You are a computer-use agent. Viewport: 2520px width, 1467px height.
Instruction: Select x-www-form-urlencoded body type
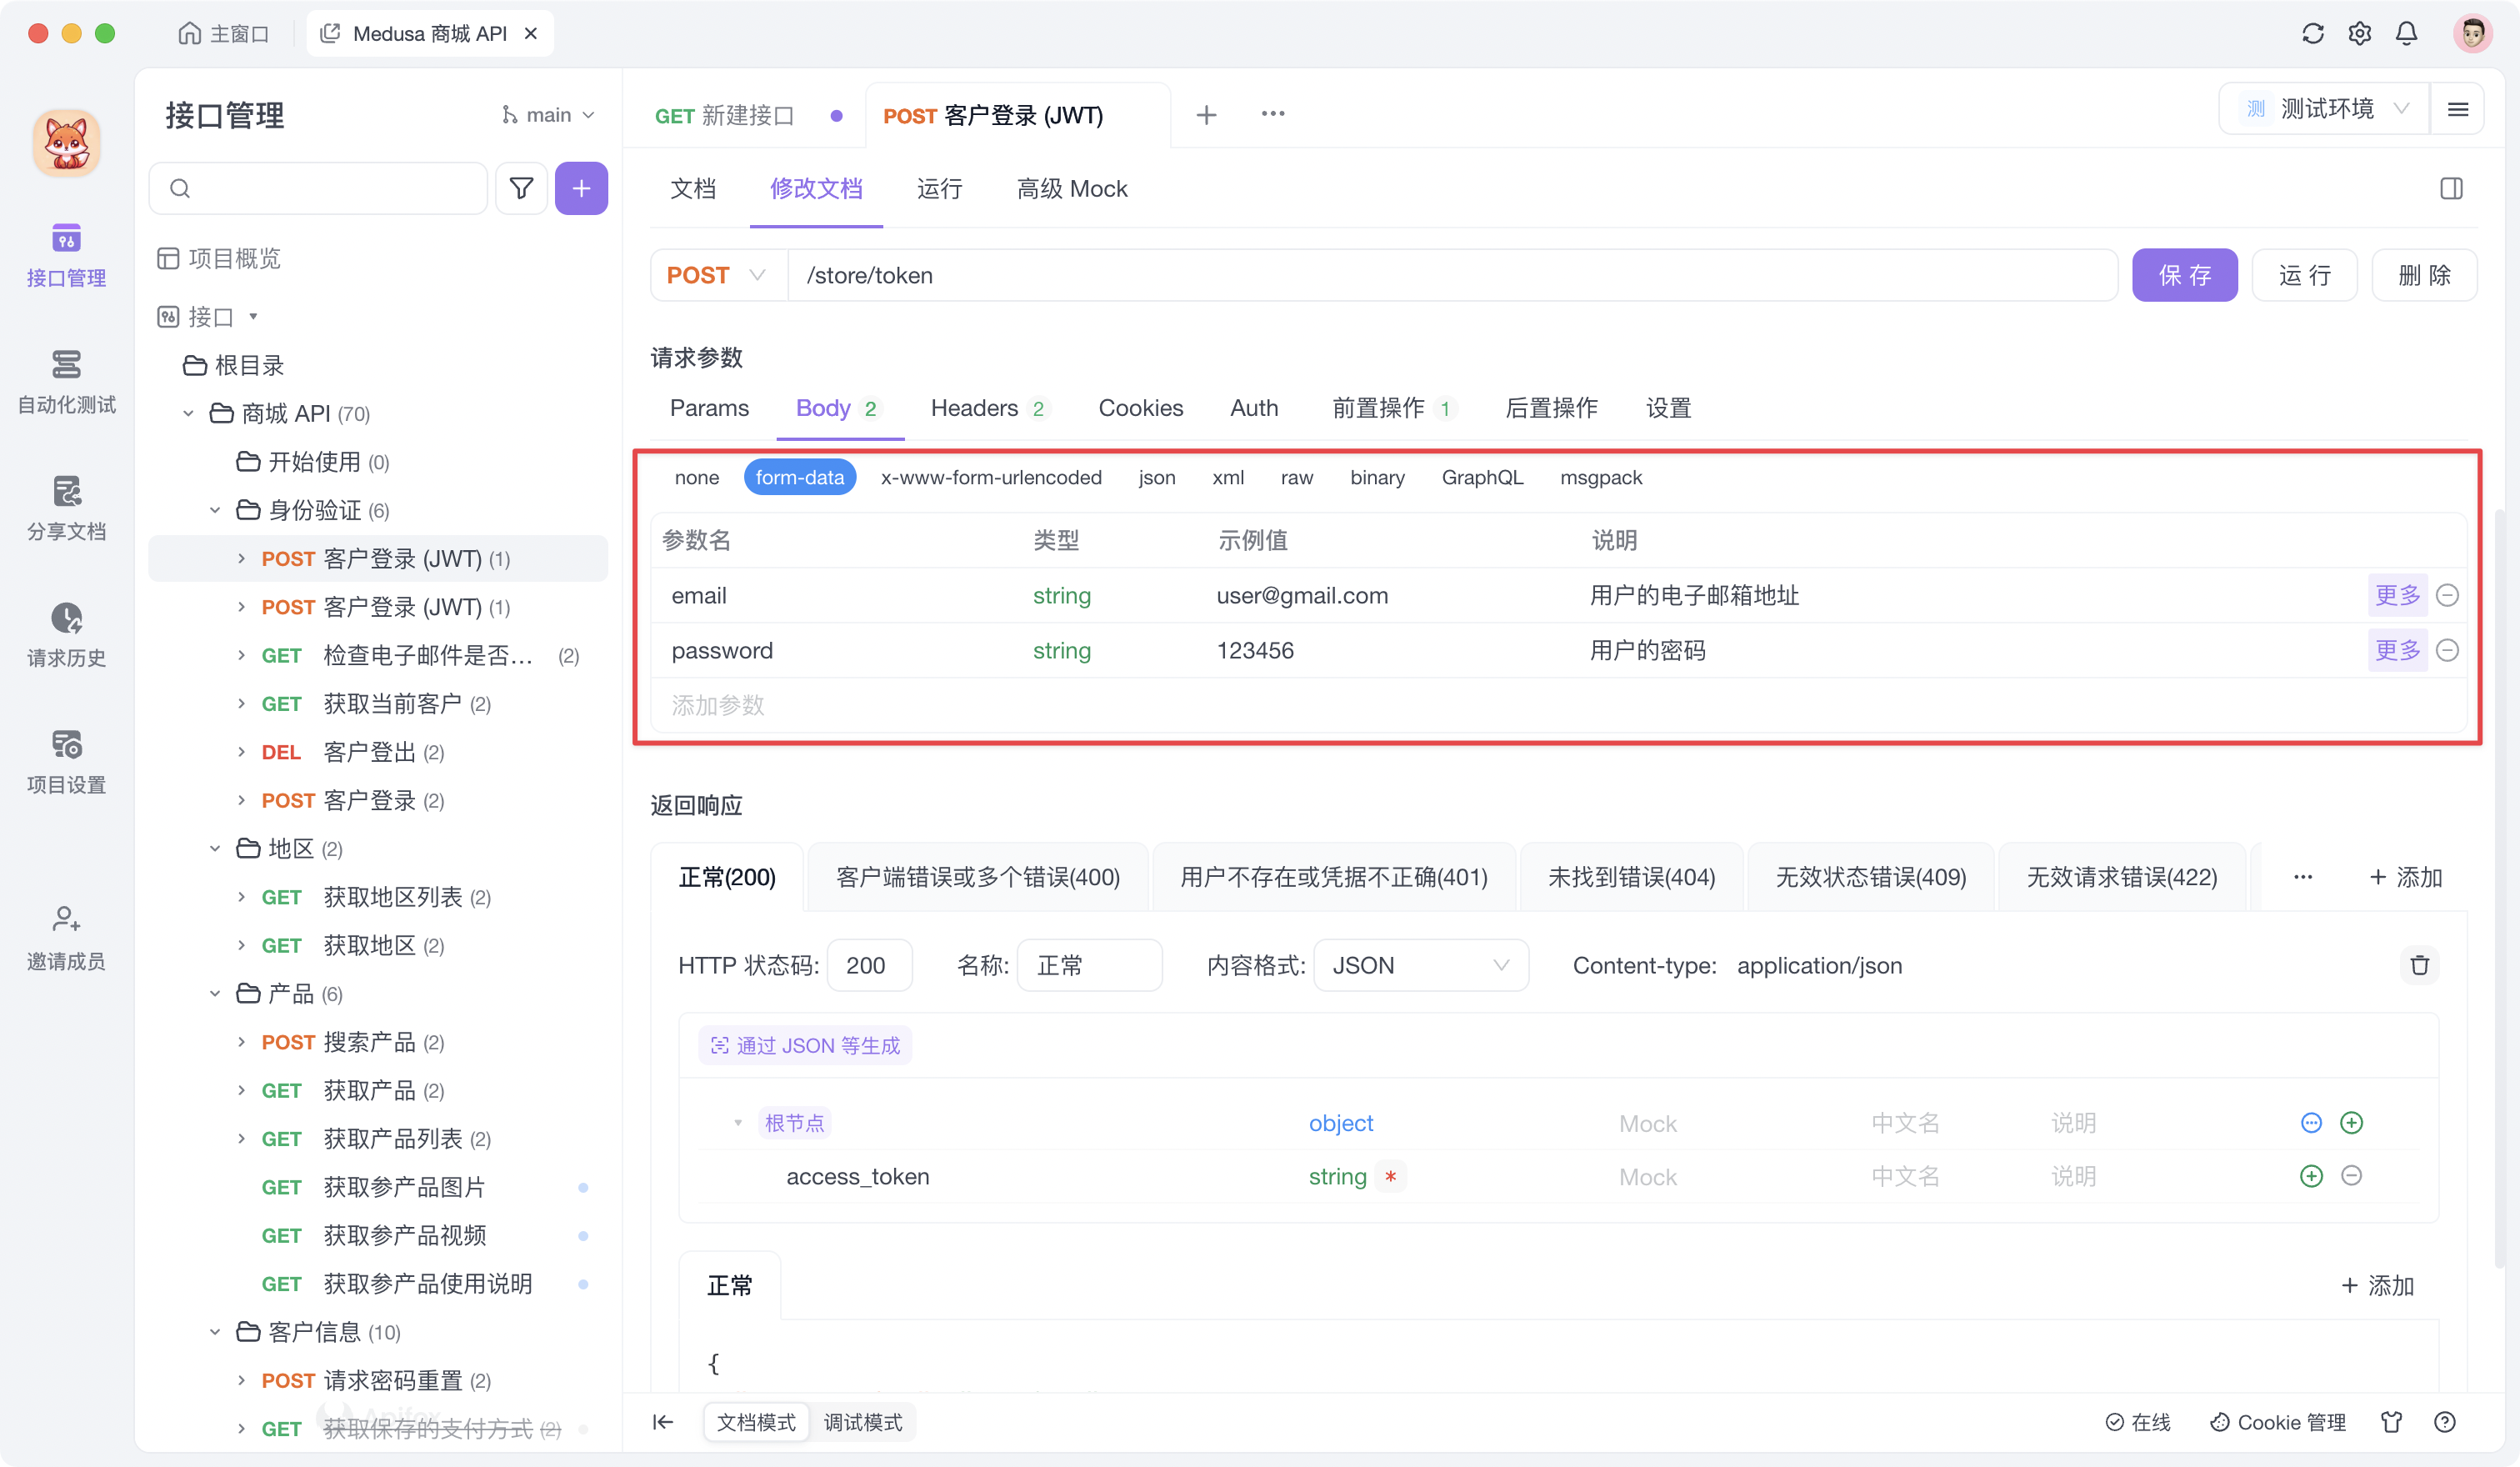tap(990, 477)
